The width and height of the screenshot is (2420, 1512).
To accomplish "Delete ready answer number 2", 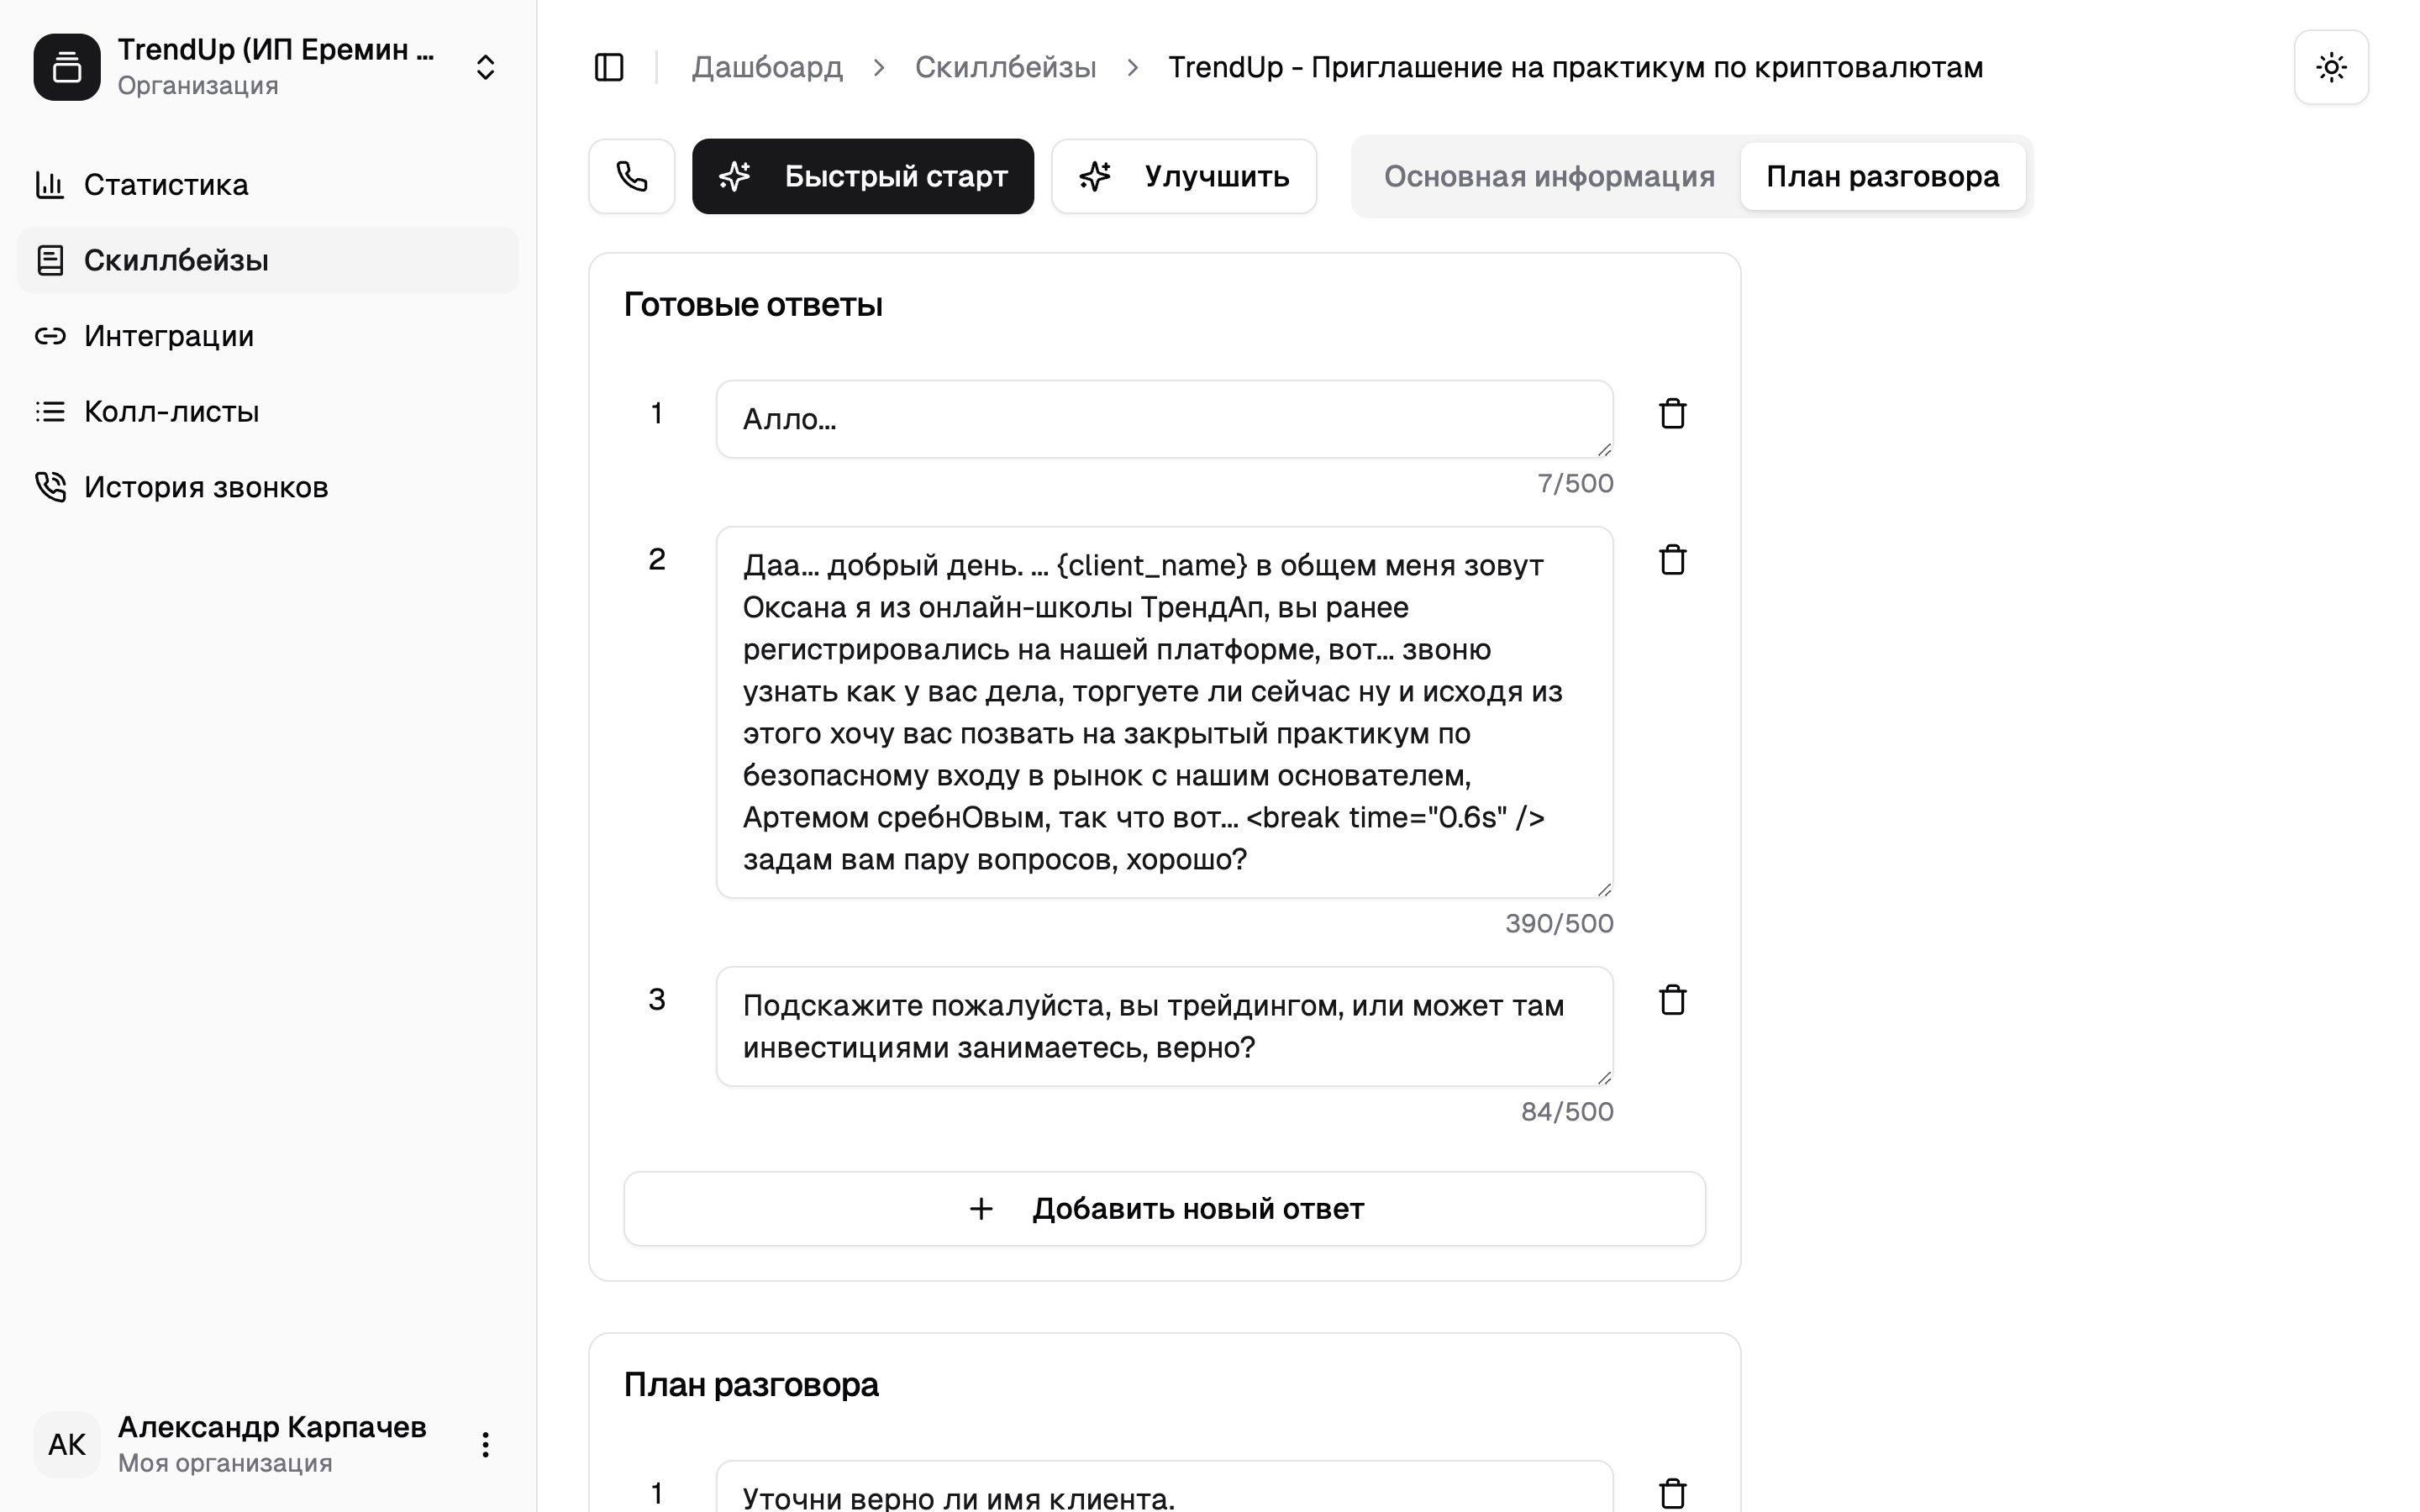I will 1672,560.
